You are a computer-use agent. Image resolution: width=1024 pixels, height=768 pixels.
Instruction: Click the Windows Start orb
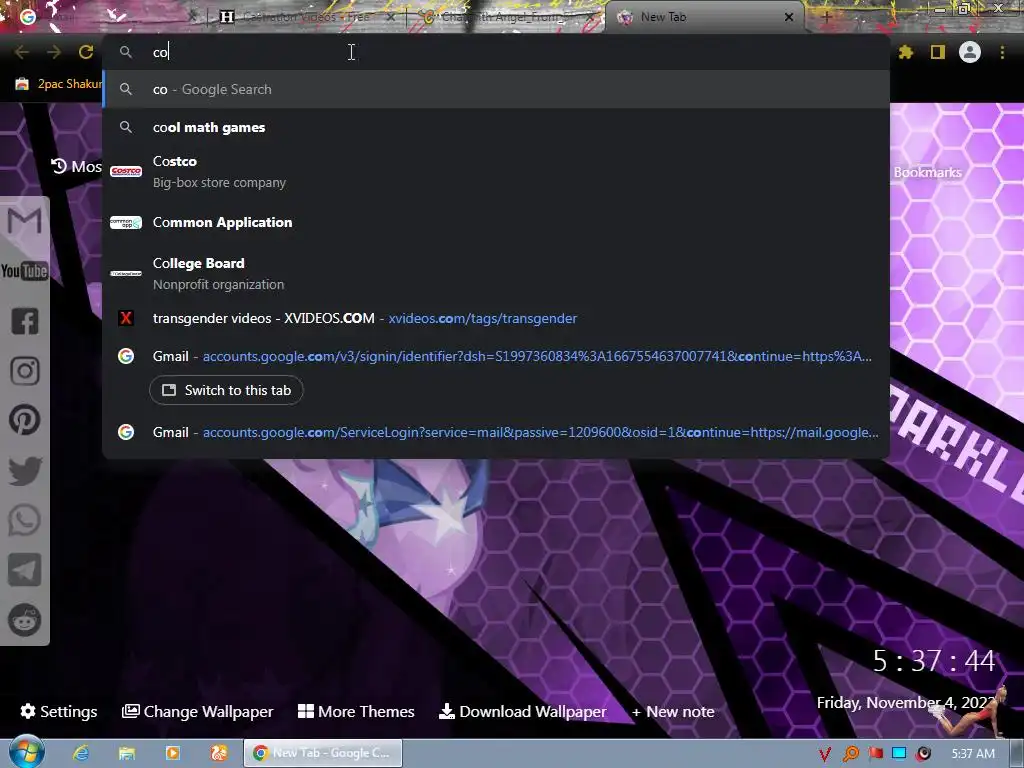27,752
